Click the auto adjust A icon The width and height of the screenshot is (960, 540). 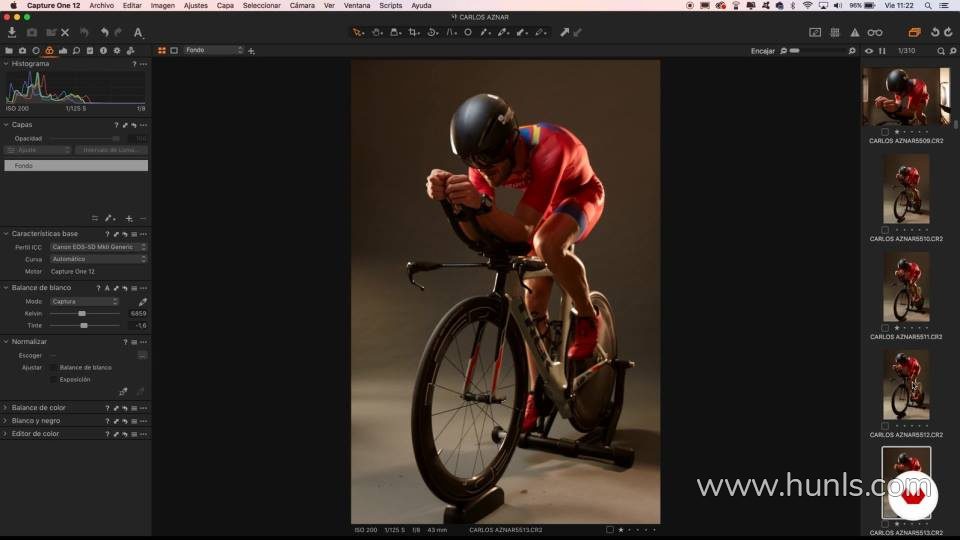[138, 32]
